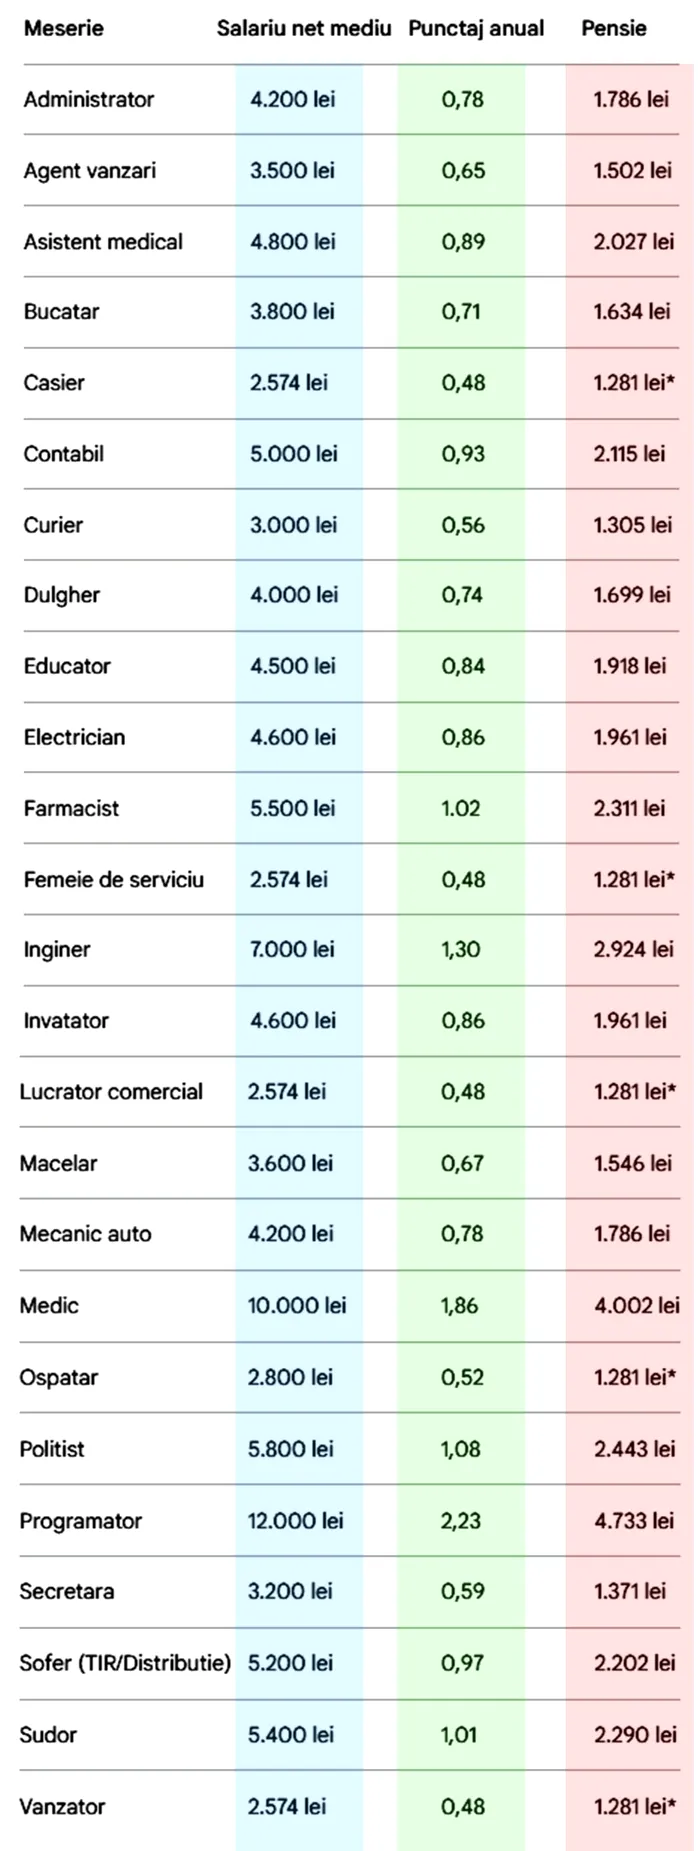Click the Administrator row label
Viewport: 700px width, 1851px height.
(x=89, y=99)
